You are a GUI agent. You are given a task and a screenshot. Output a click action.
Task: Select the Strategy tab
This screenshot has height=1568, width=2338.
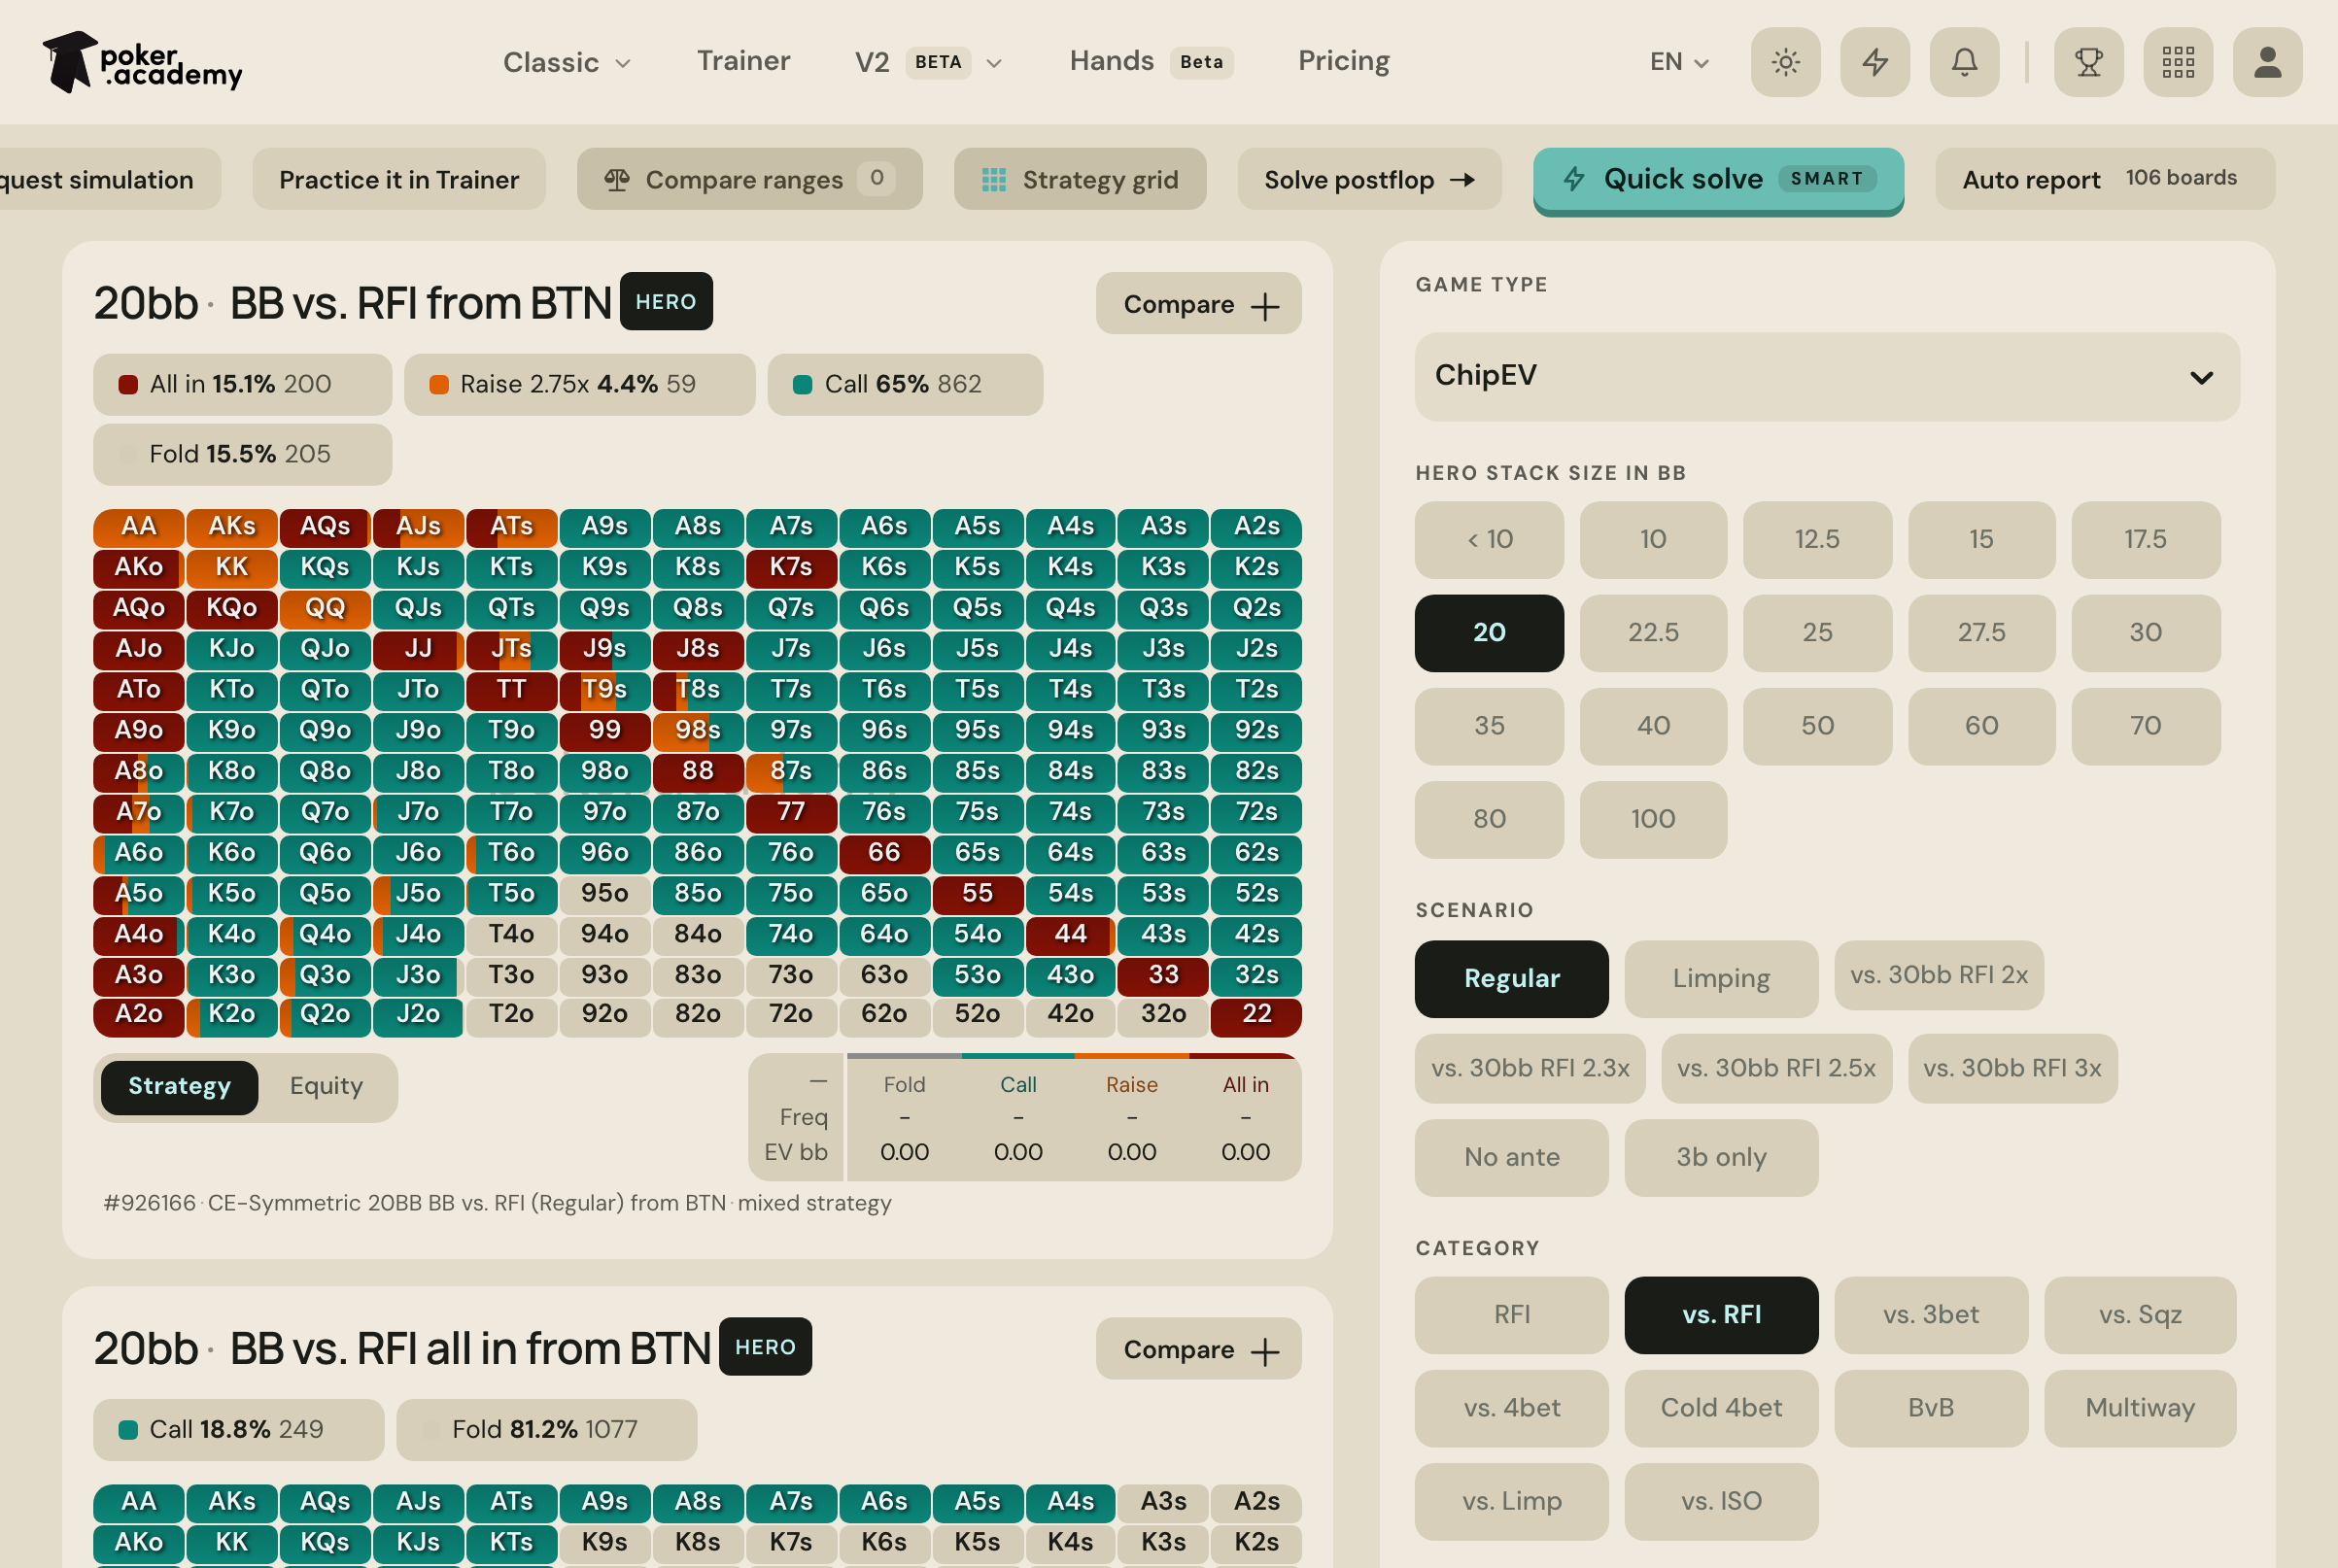click(179, 1086)
